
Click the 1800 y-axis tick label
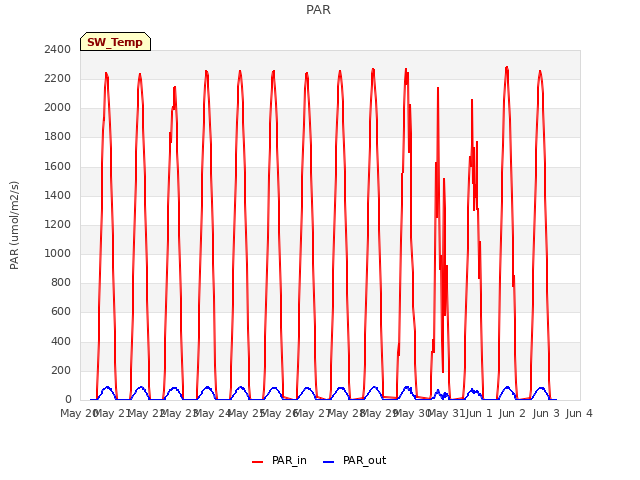(58, 136)
